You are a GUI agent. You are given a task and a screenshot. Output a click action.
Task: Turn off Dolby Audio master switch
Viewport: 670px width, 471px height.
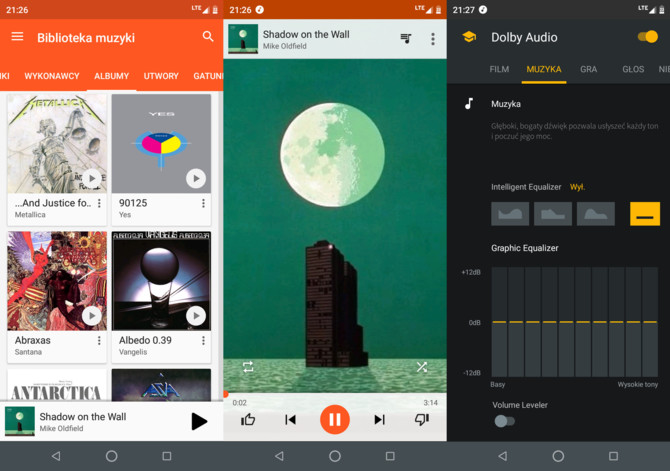(x=648, y=37)
